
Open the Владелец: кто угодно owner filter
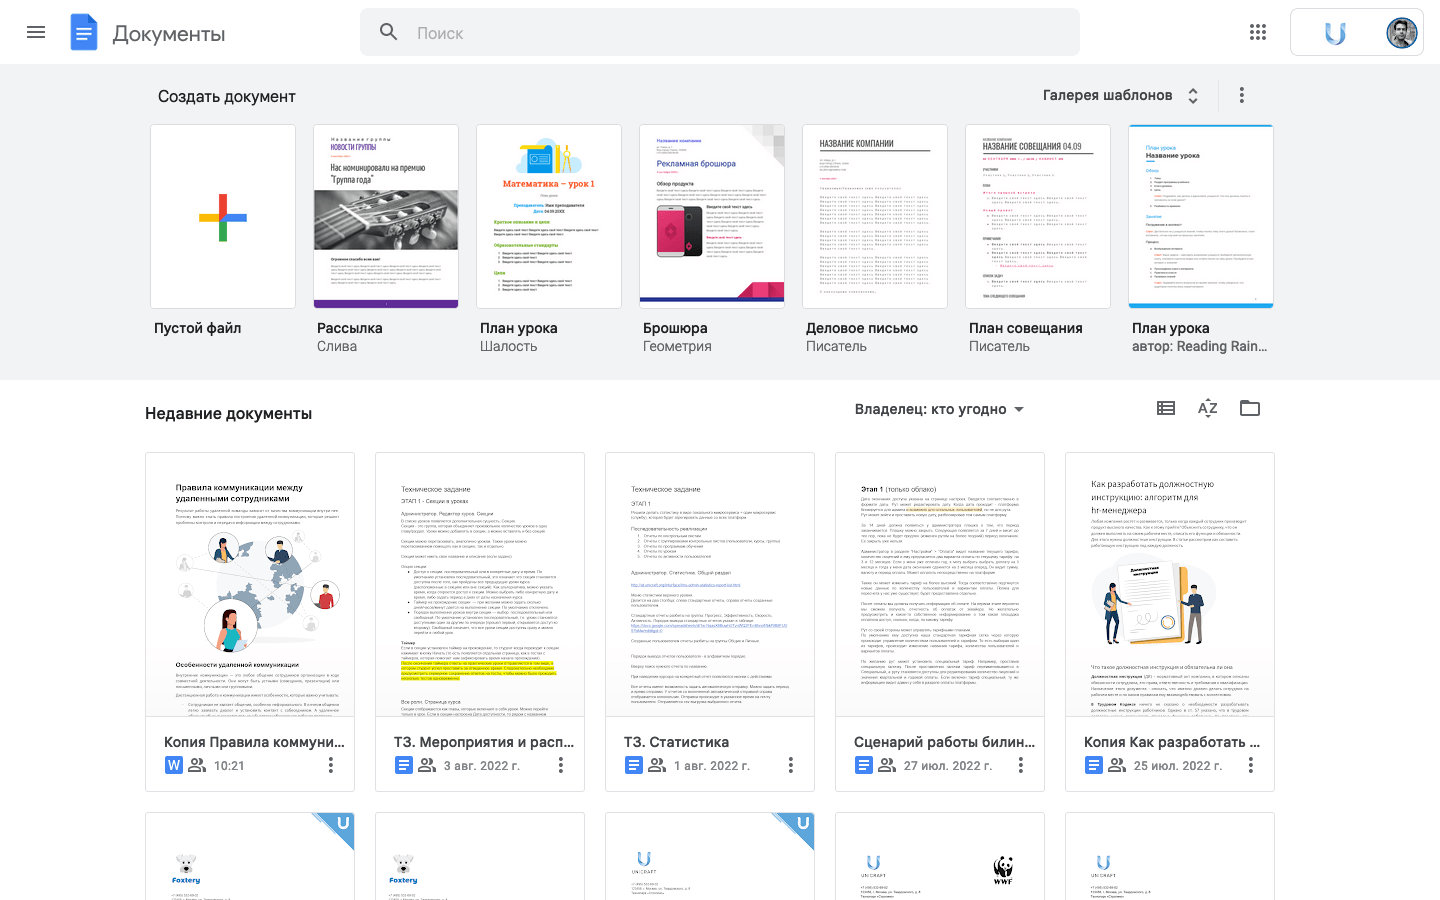point(939,409)
